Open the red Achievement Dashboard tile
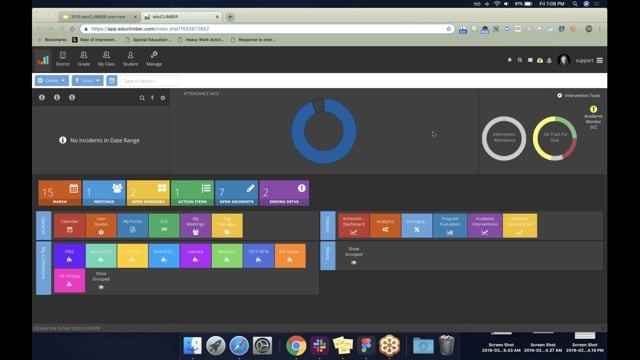Image resolution: width=640 pixels, height=360 pixels. pyautogui.click(x=353, y=225)
